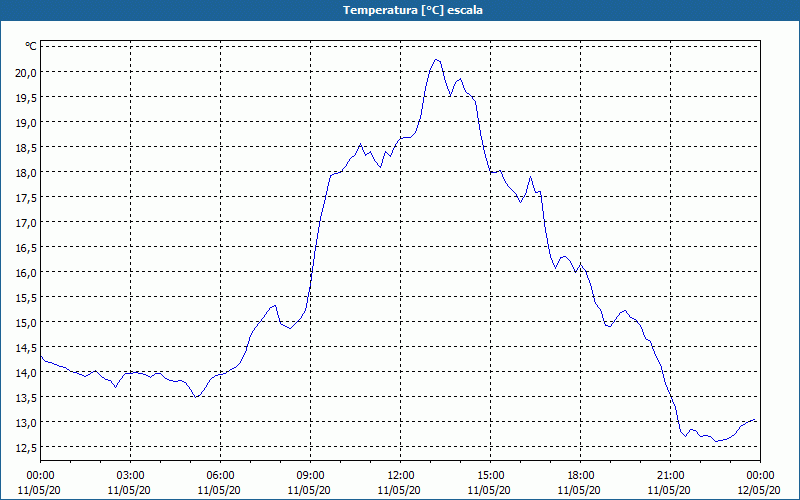Click the 11/05/20 date under 12:00
The height and width of the screenshot is (500, 800).
pyautogui.click(x=399, y=490)
